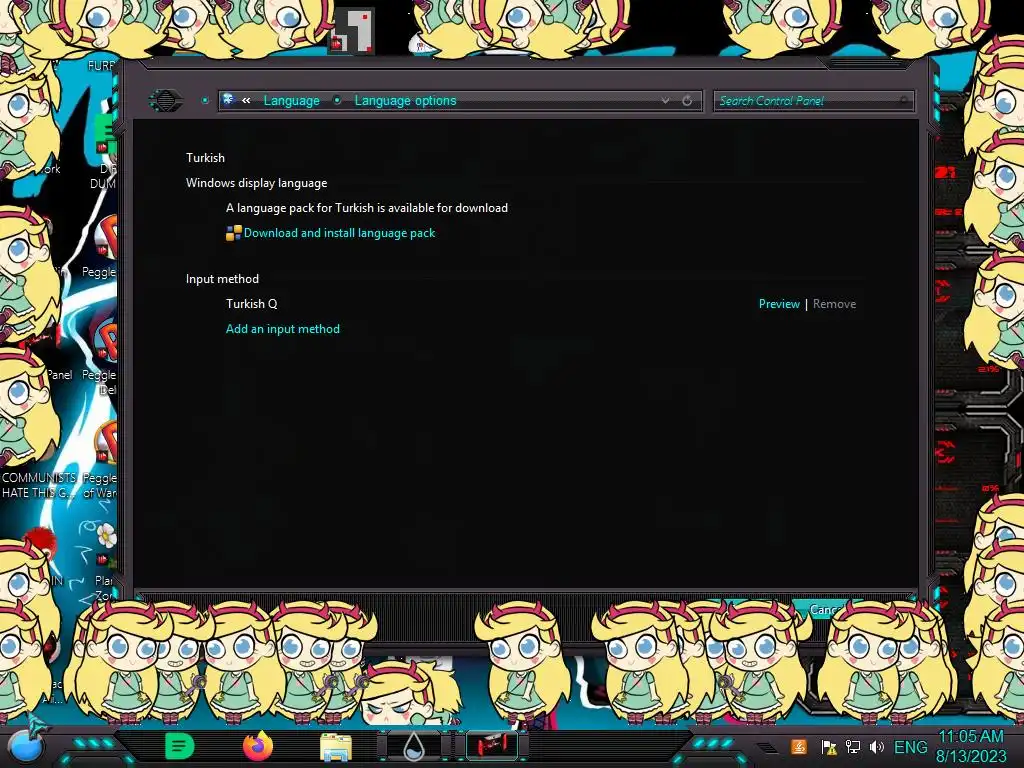Open the clock showing 11:05 AM

[x=971, y=746]
